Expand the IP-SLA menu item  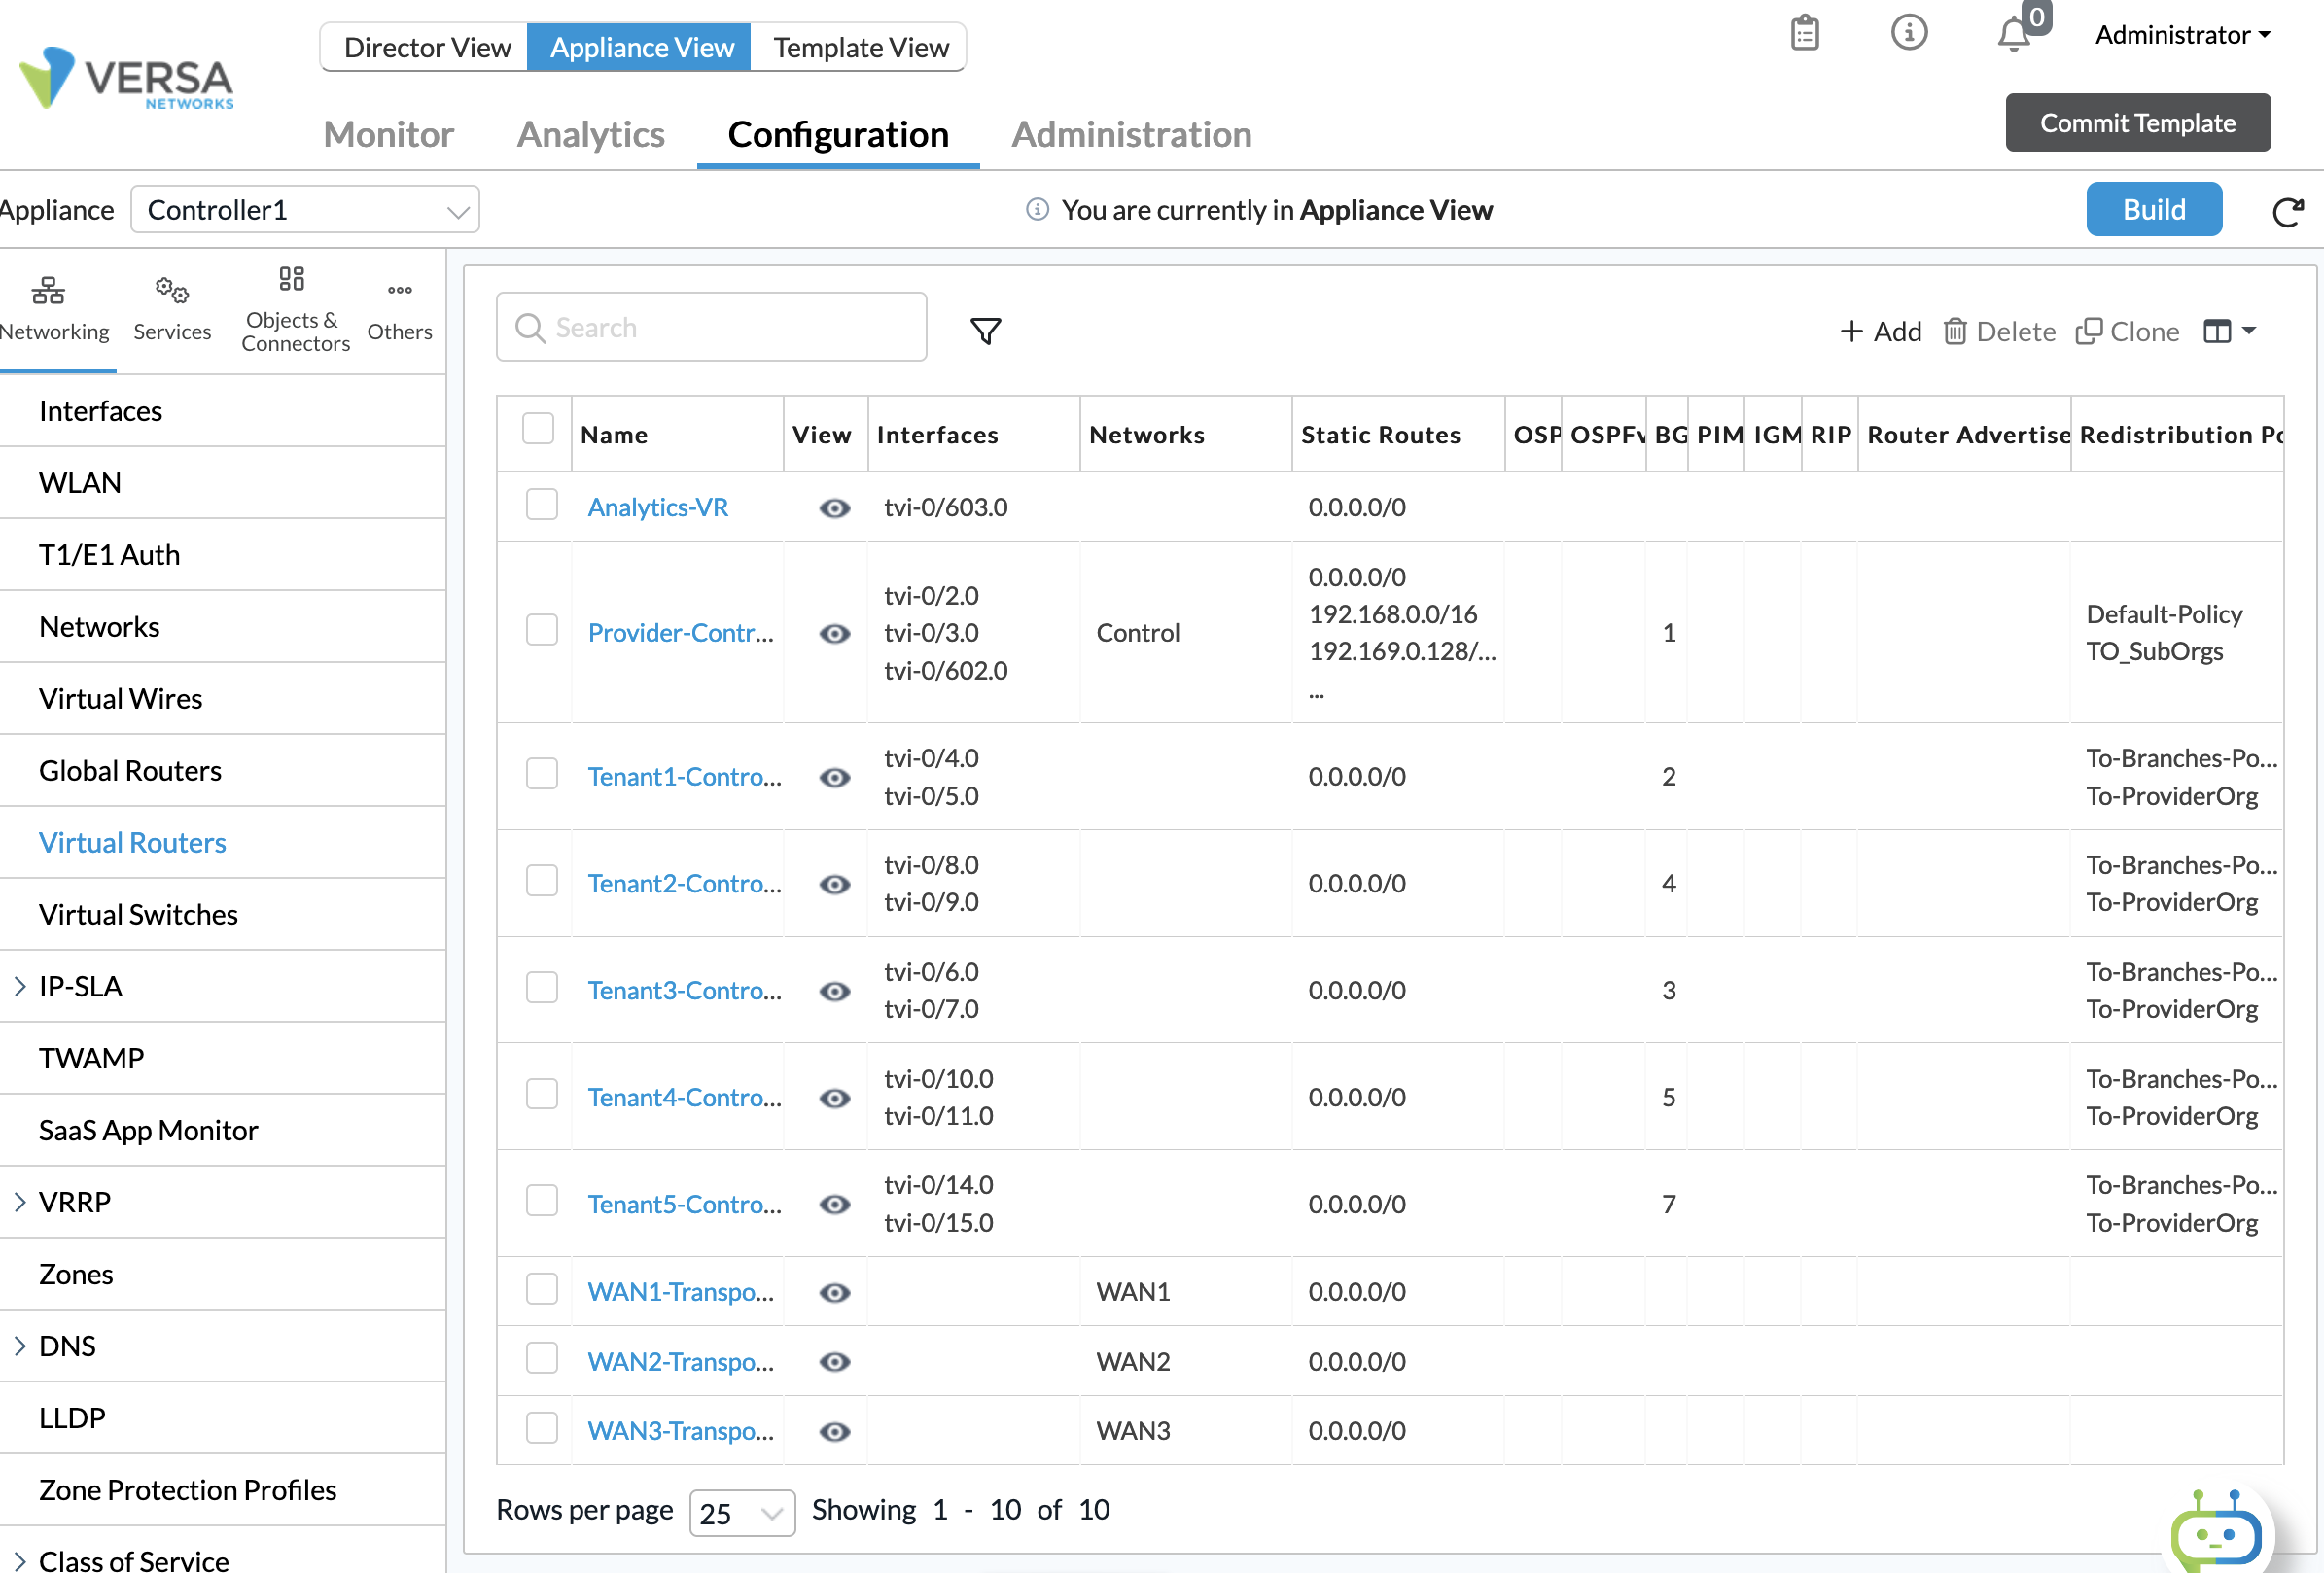tap(20, 986)
